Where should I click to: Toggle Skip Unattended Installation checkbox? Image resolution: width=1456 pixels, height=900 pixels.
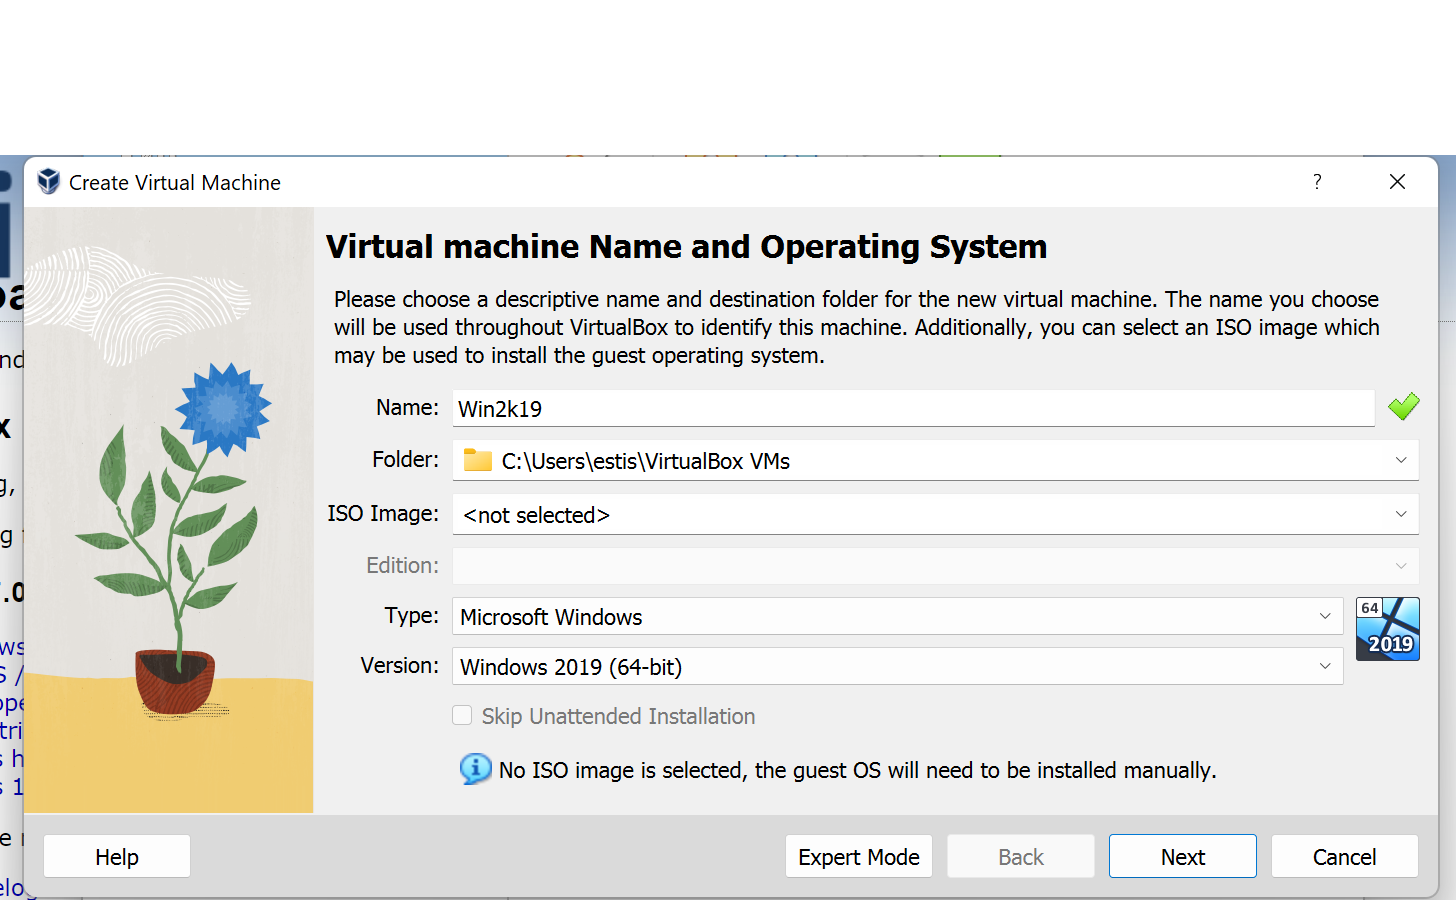pos(462,715)
